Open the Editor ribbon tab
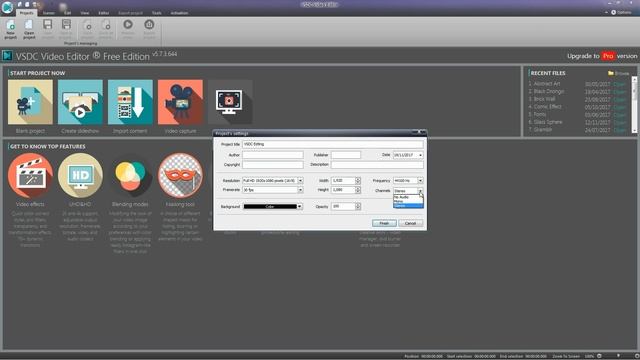Screen dimensions: 640x360 coord(104,13)
